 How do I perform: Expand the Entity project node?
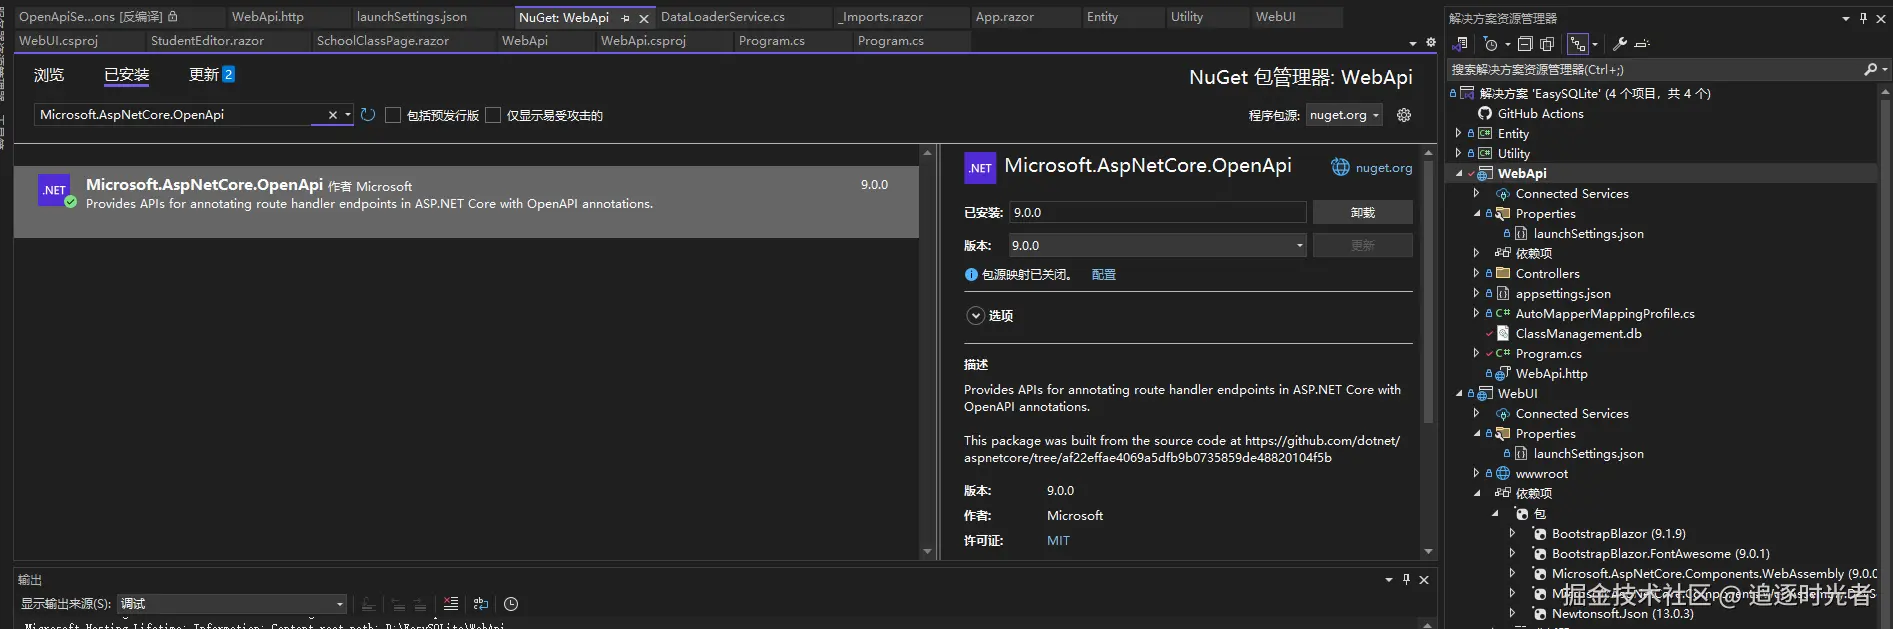click(x=1458, y=133)
